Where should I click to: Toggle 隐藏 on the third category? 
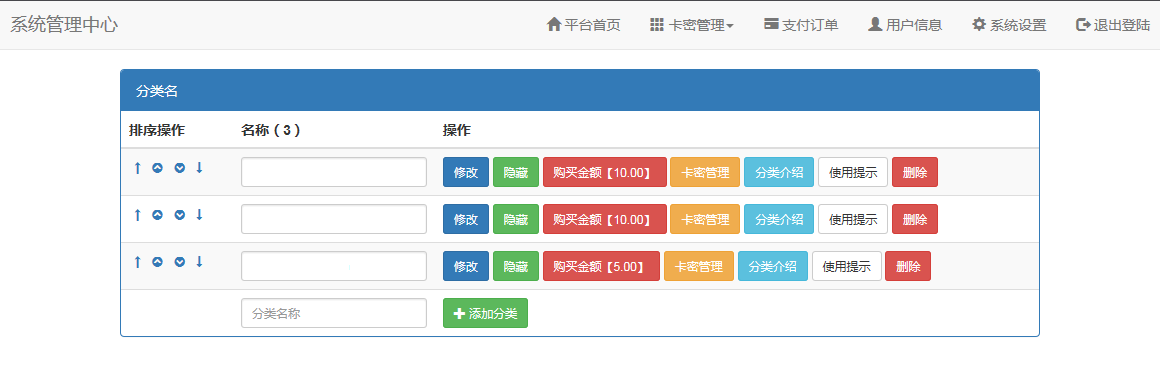(x=516, y=266)
